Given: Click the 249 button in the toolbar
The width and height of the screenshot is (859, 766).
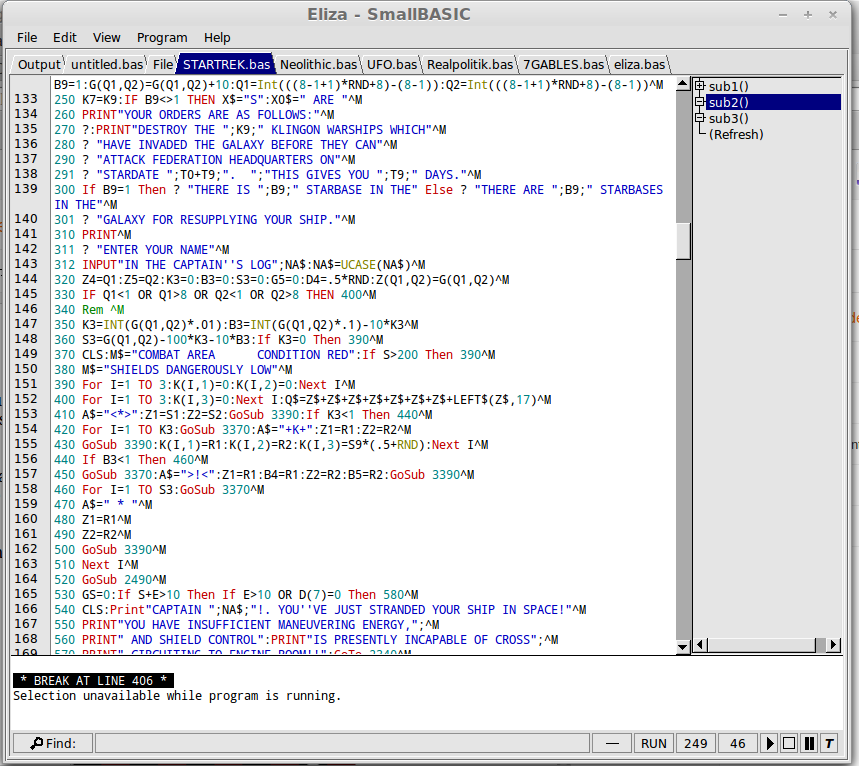Looking at the screenshot, I should click(x=696, y=743).
